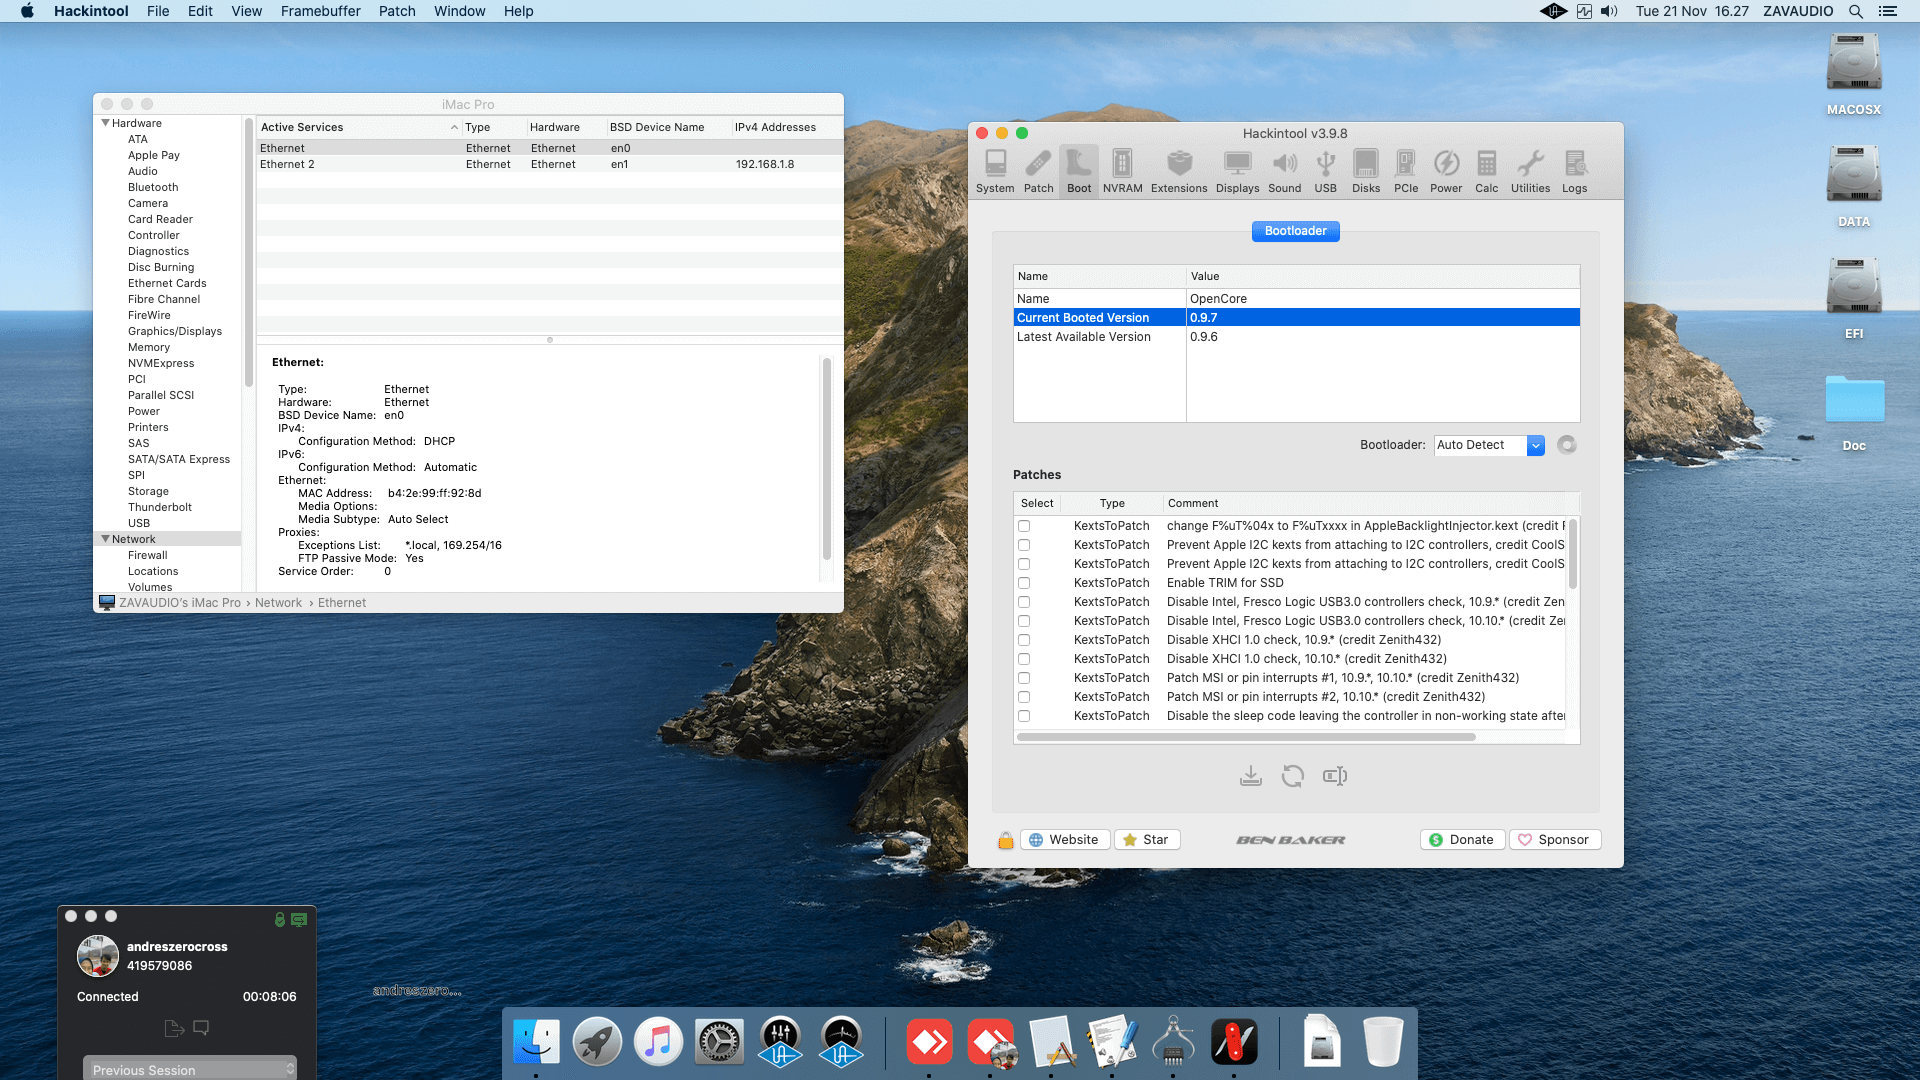Click the Star button in Hackintool
1920x1080 pixels.
pos(1147,840)
